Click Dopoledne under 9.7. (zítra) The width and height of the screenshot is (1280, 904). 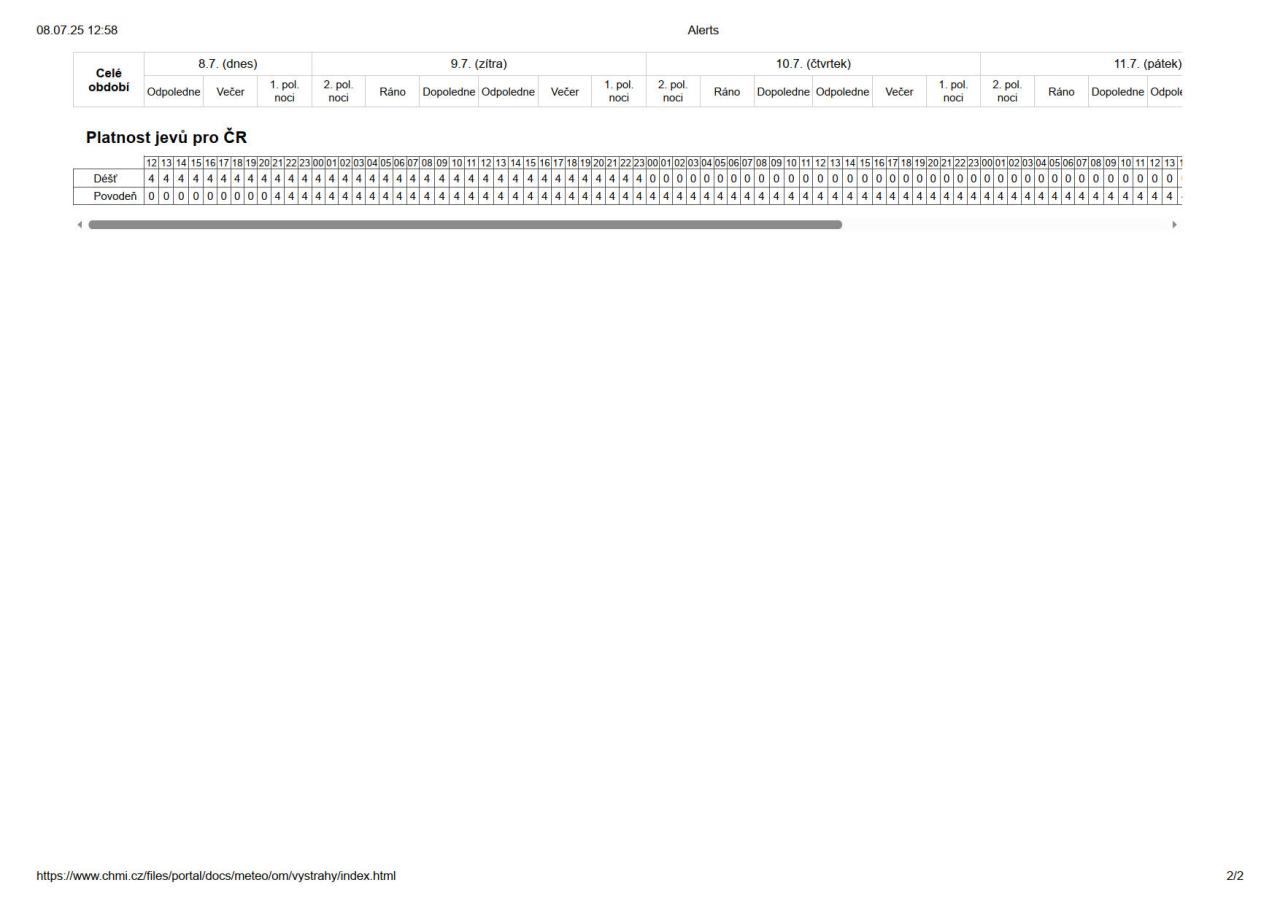tap(449, 92)
